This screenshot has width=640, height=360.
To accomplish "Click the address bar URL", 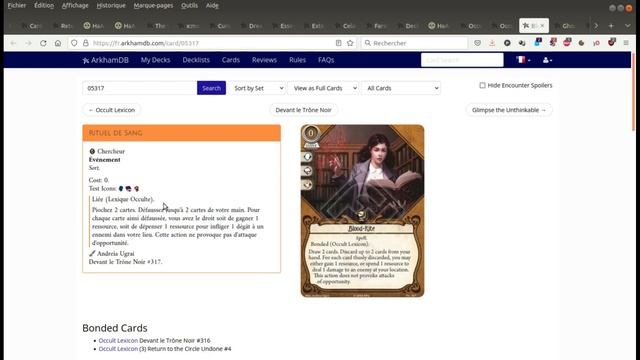I will 146,43.
